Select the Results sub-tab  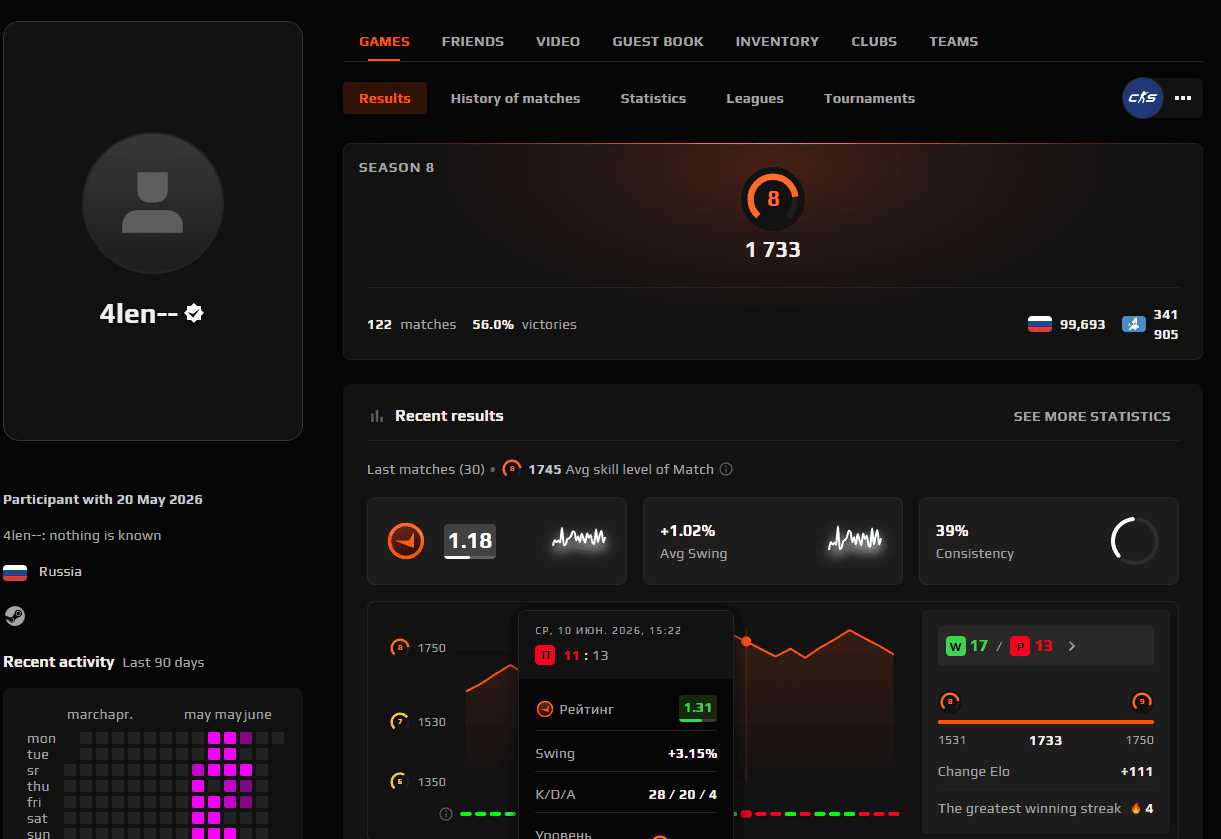(x=385, y=98)
